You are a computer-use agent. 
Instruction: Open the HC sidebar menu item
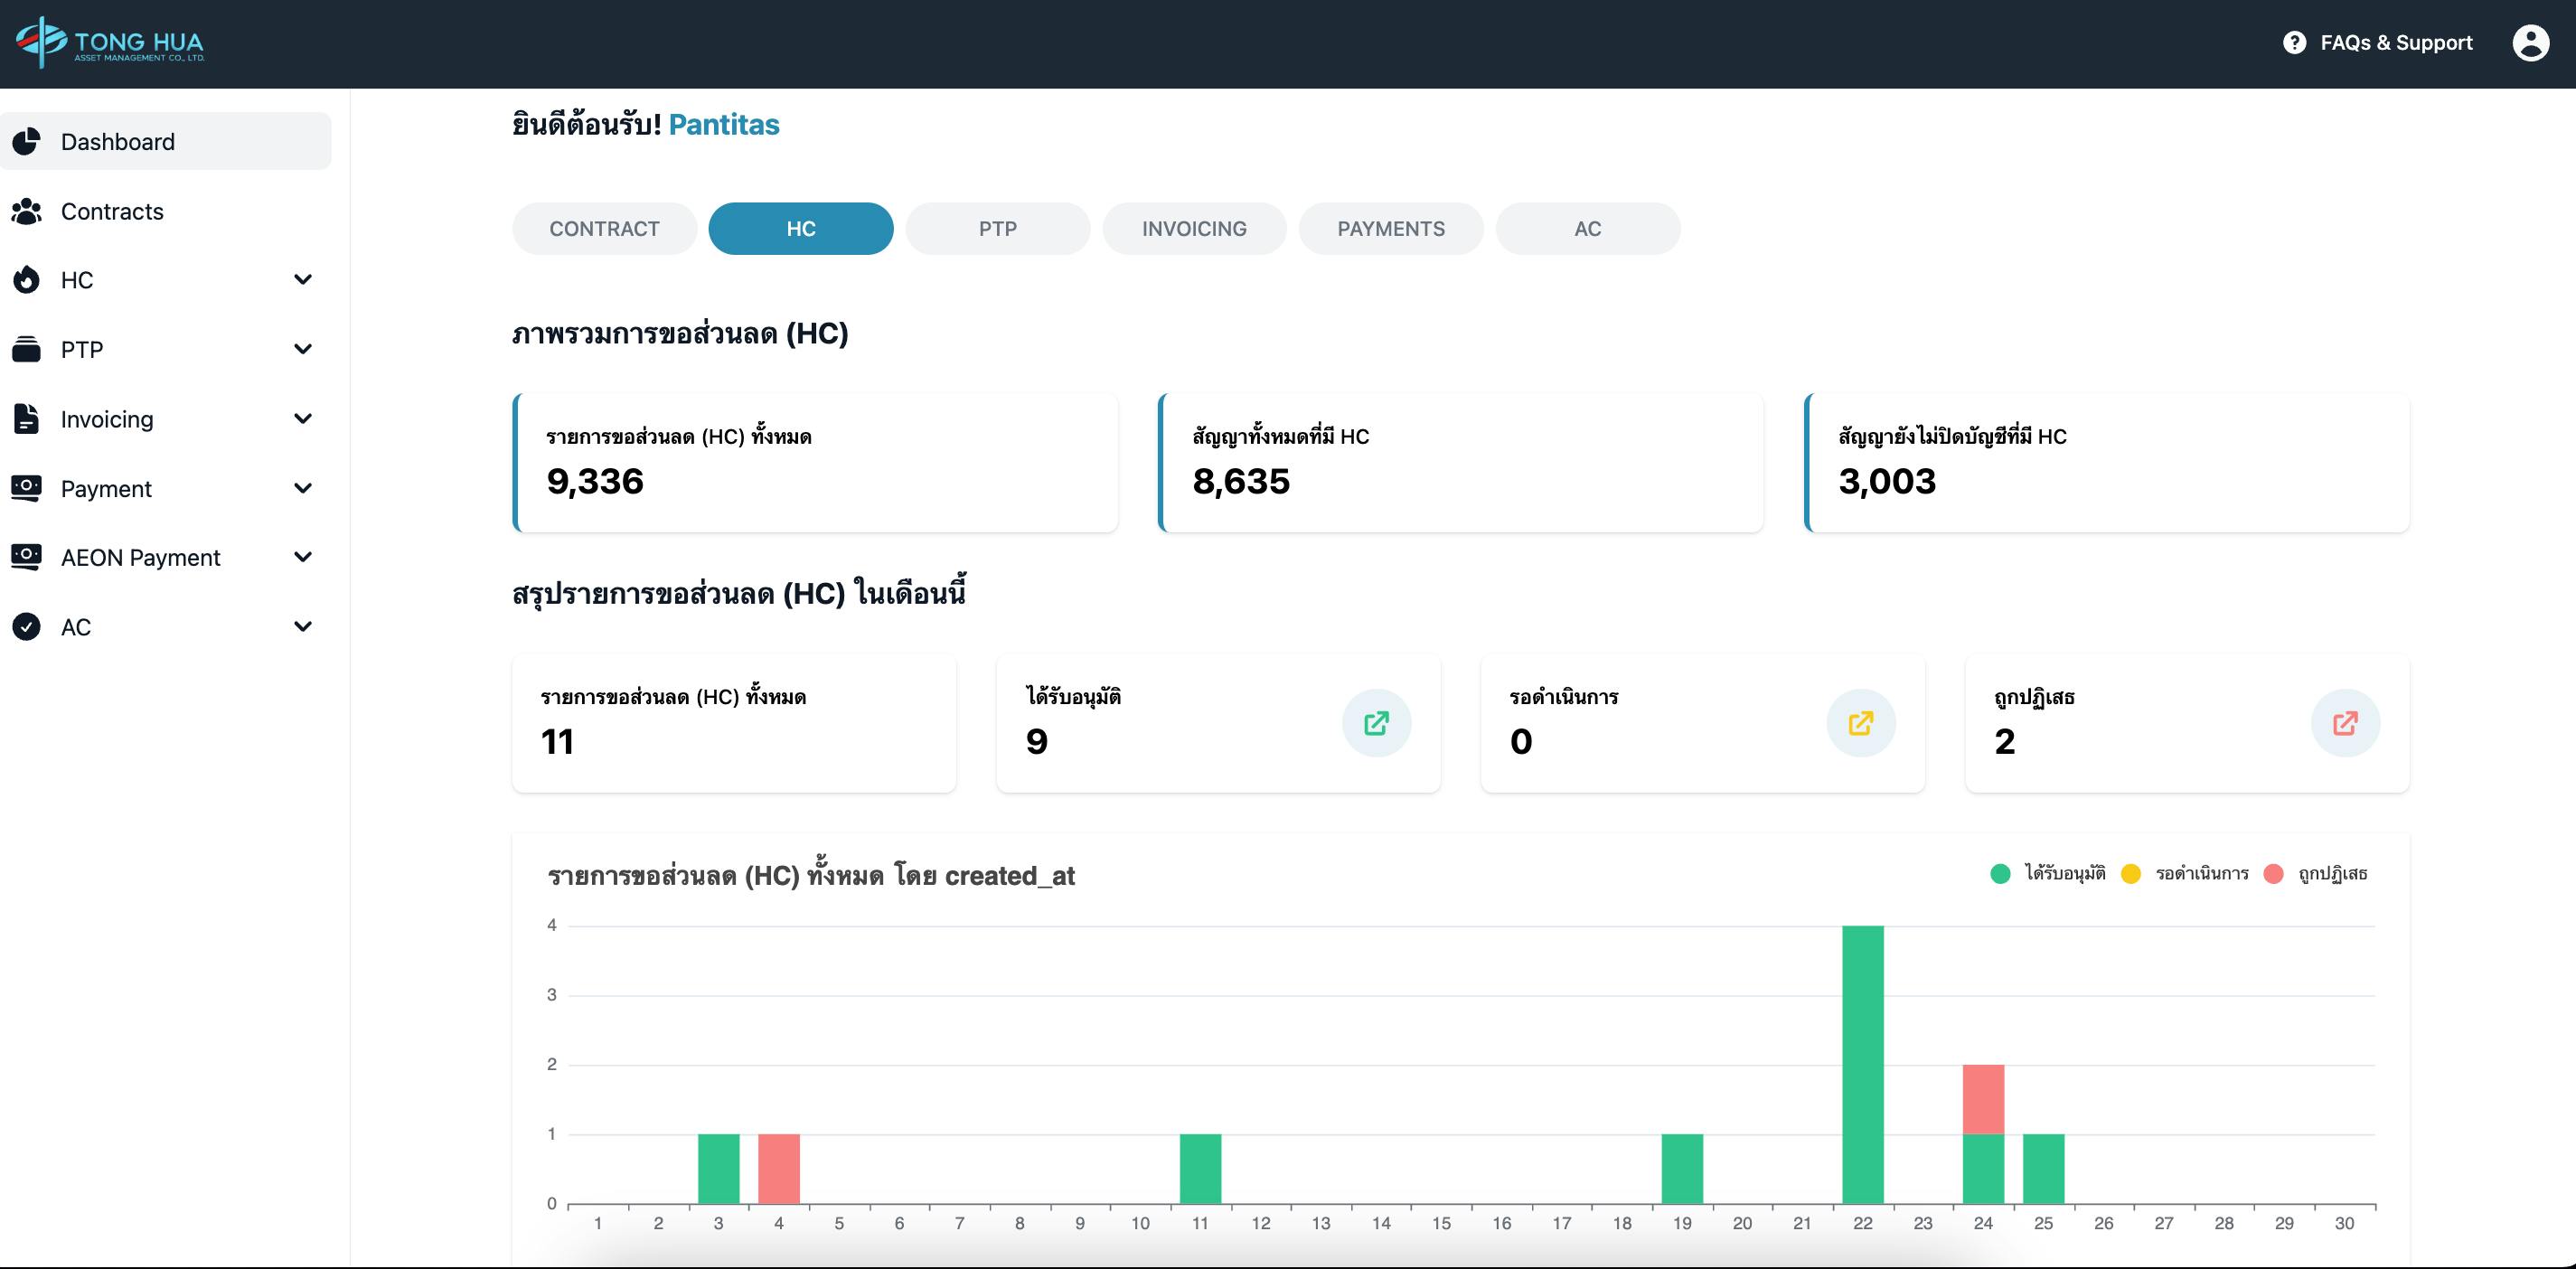[166, 280]
